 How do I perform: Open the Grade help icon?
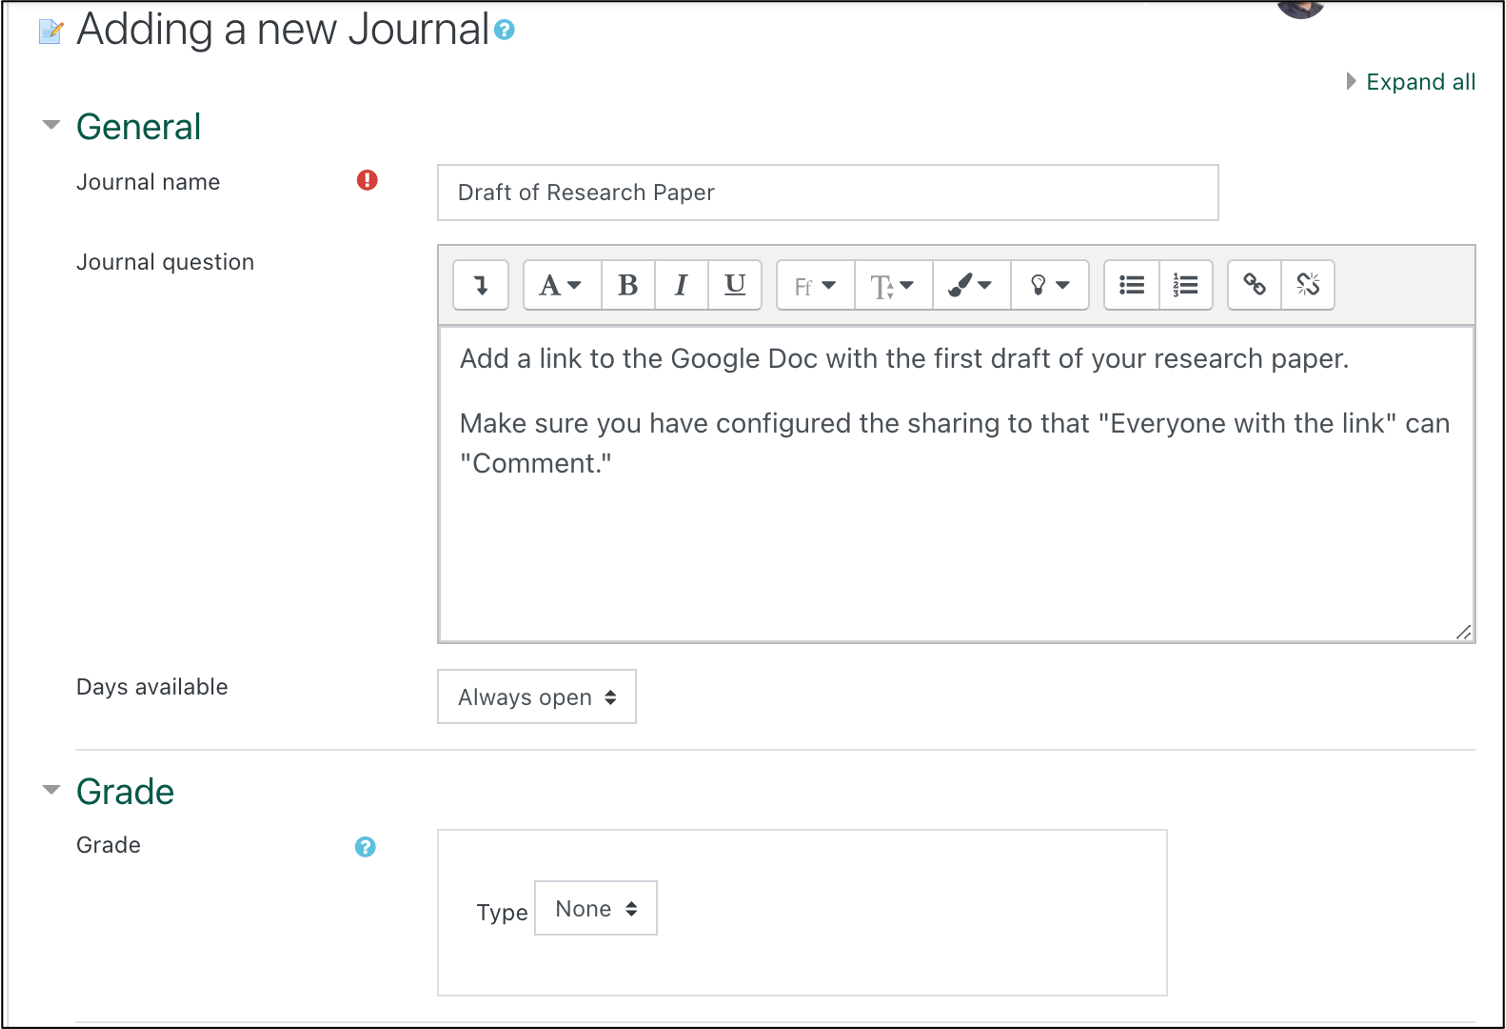pos(365,847)
